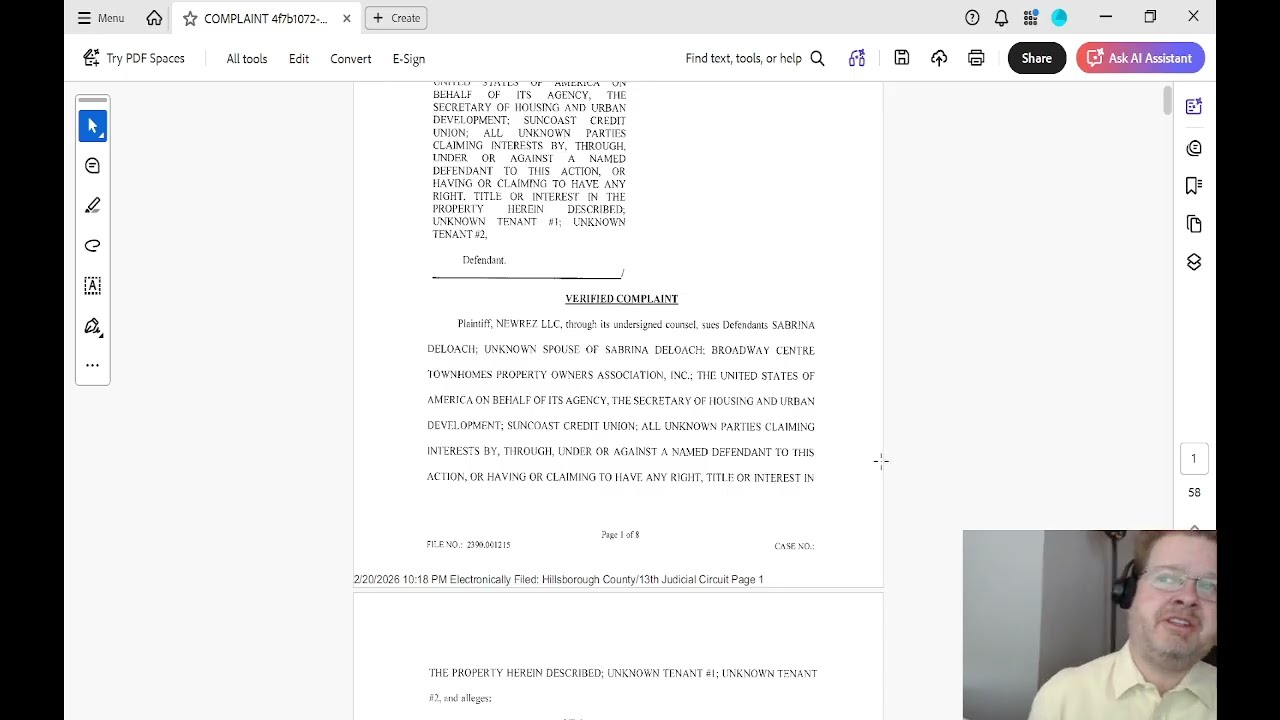Click the 'Defendant.' text
Image resolution: width=1280 pixels, height=720 pixels.
tap(484, 260)
